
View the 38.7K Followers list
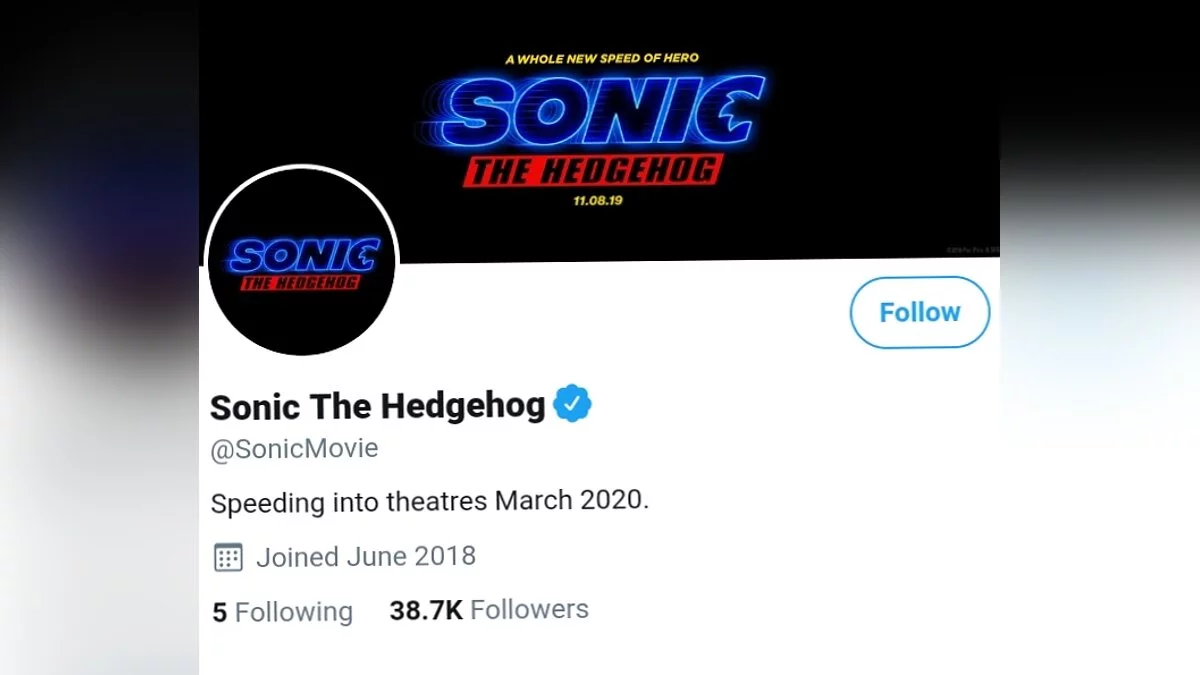[489, 609]
